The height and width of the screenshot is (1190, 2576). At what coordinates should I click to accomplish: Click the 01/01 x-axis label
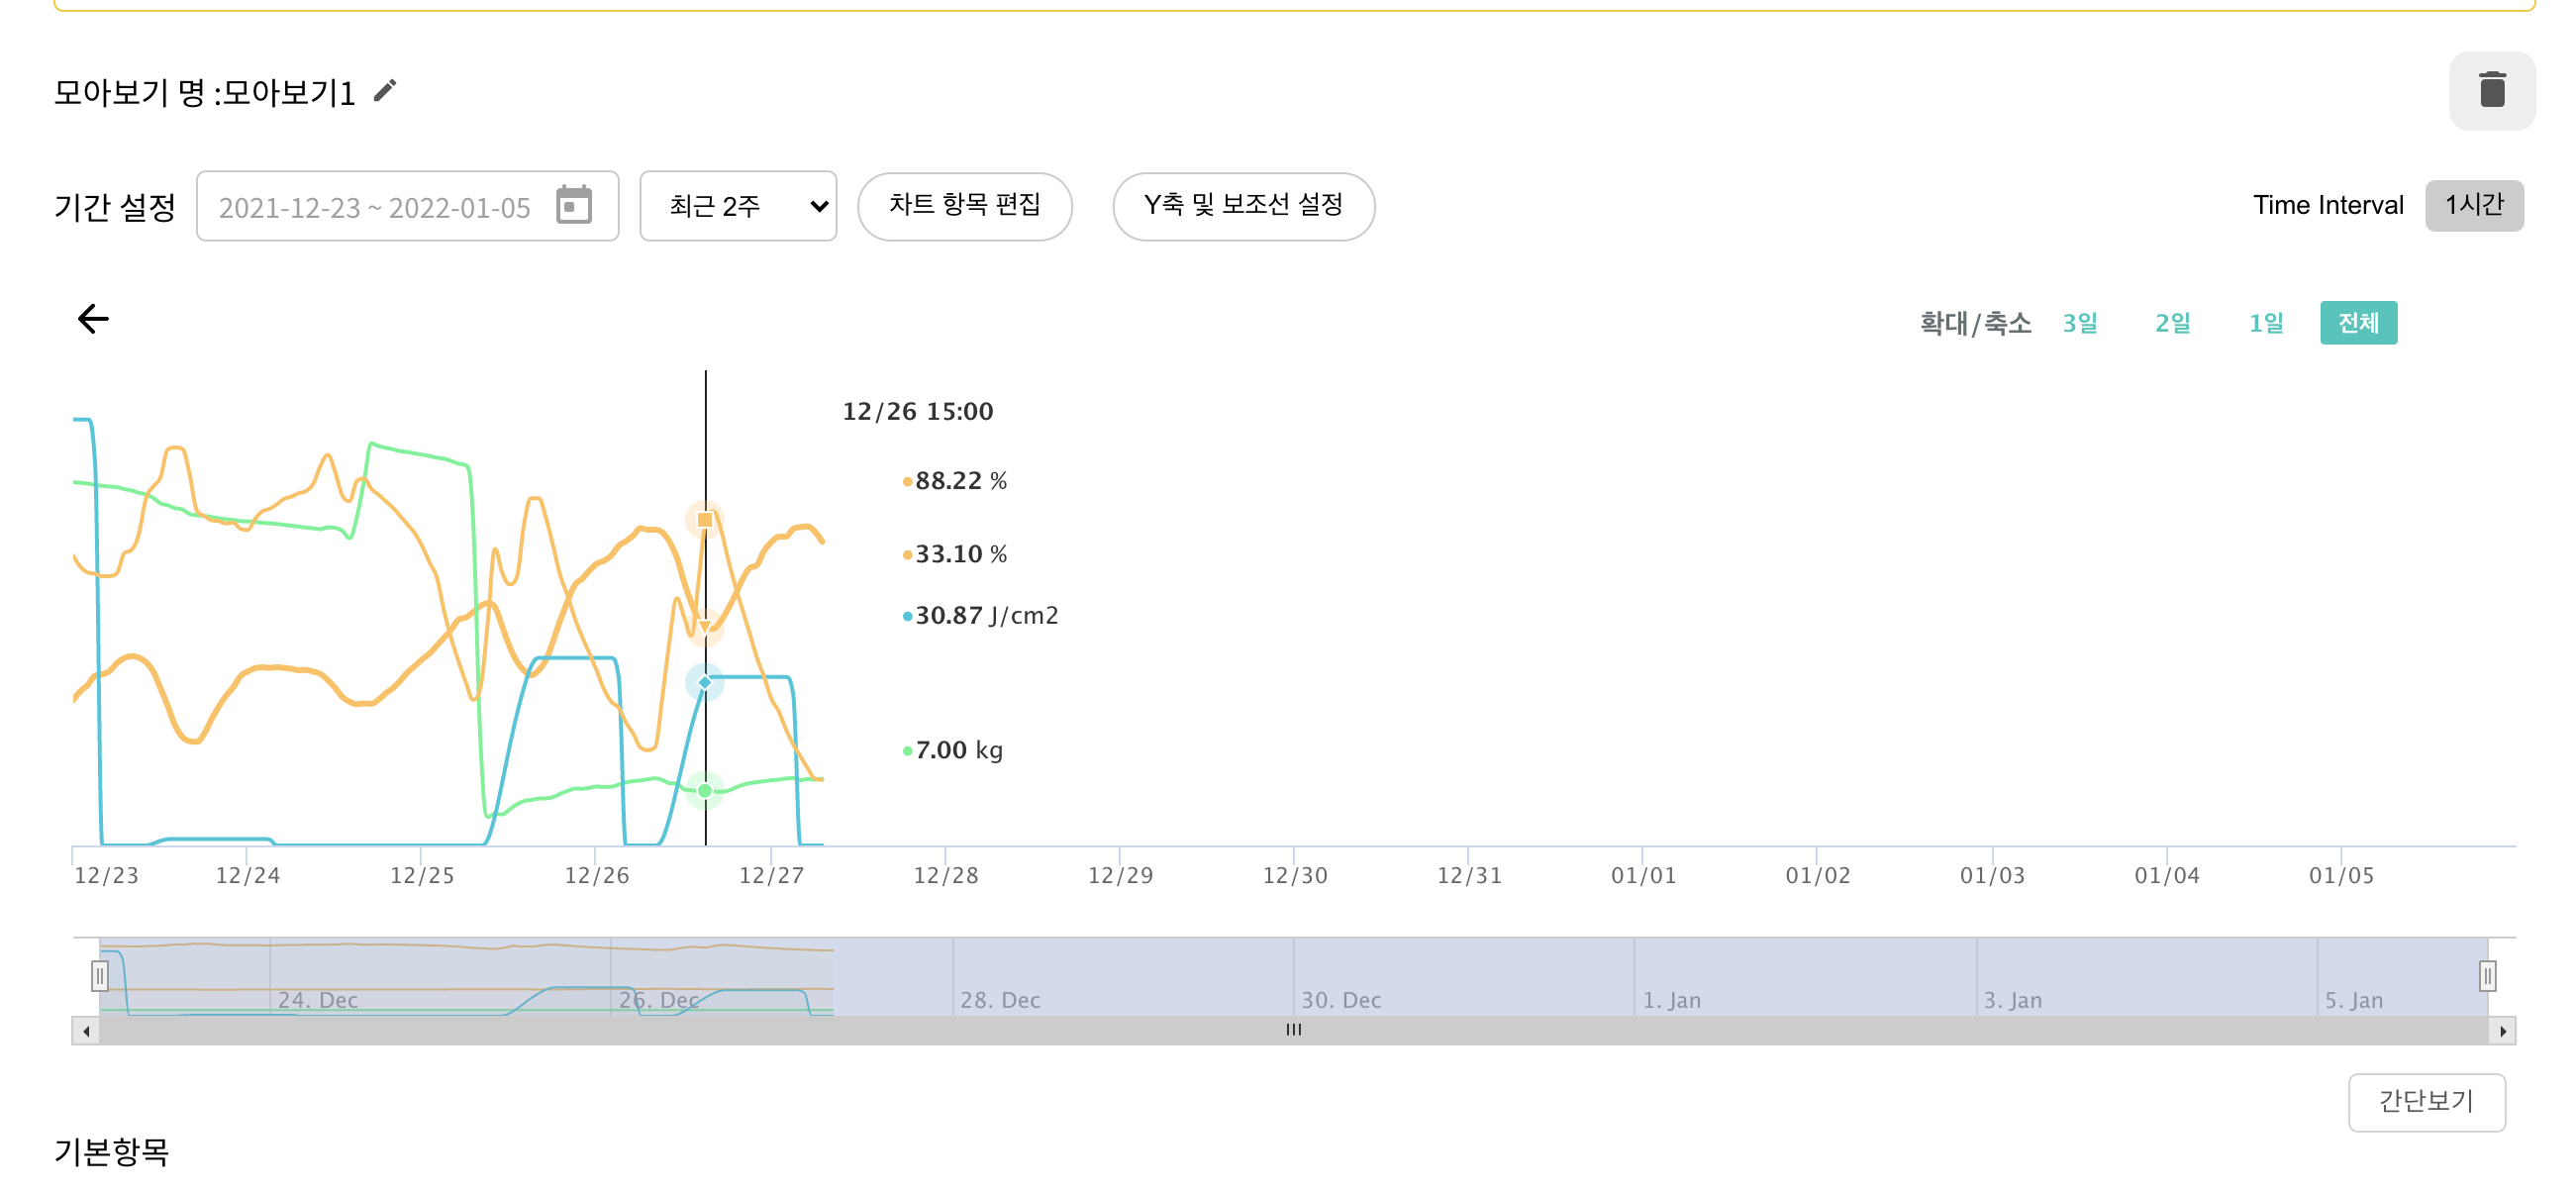click(1643, 876)
